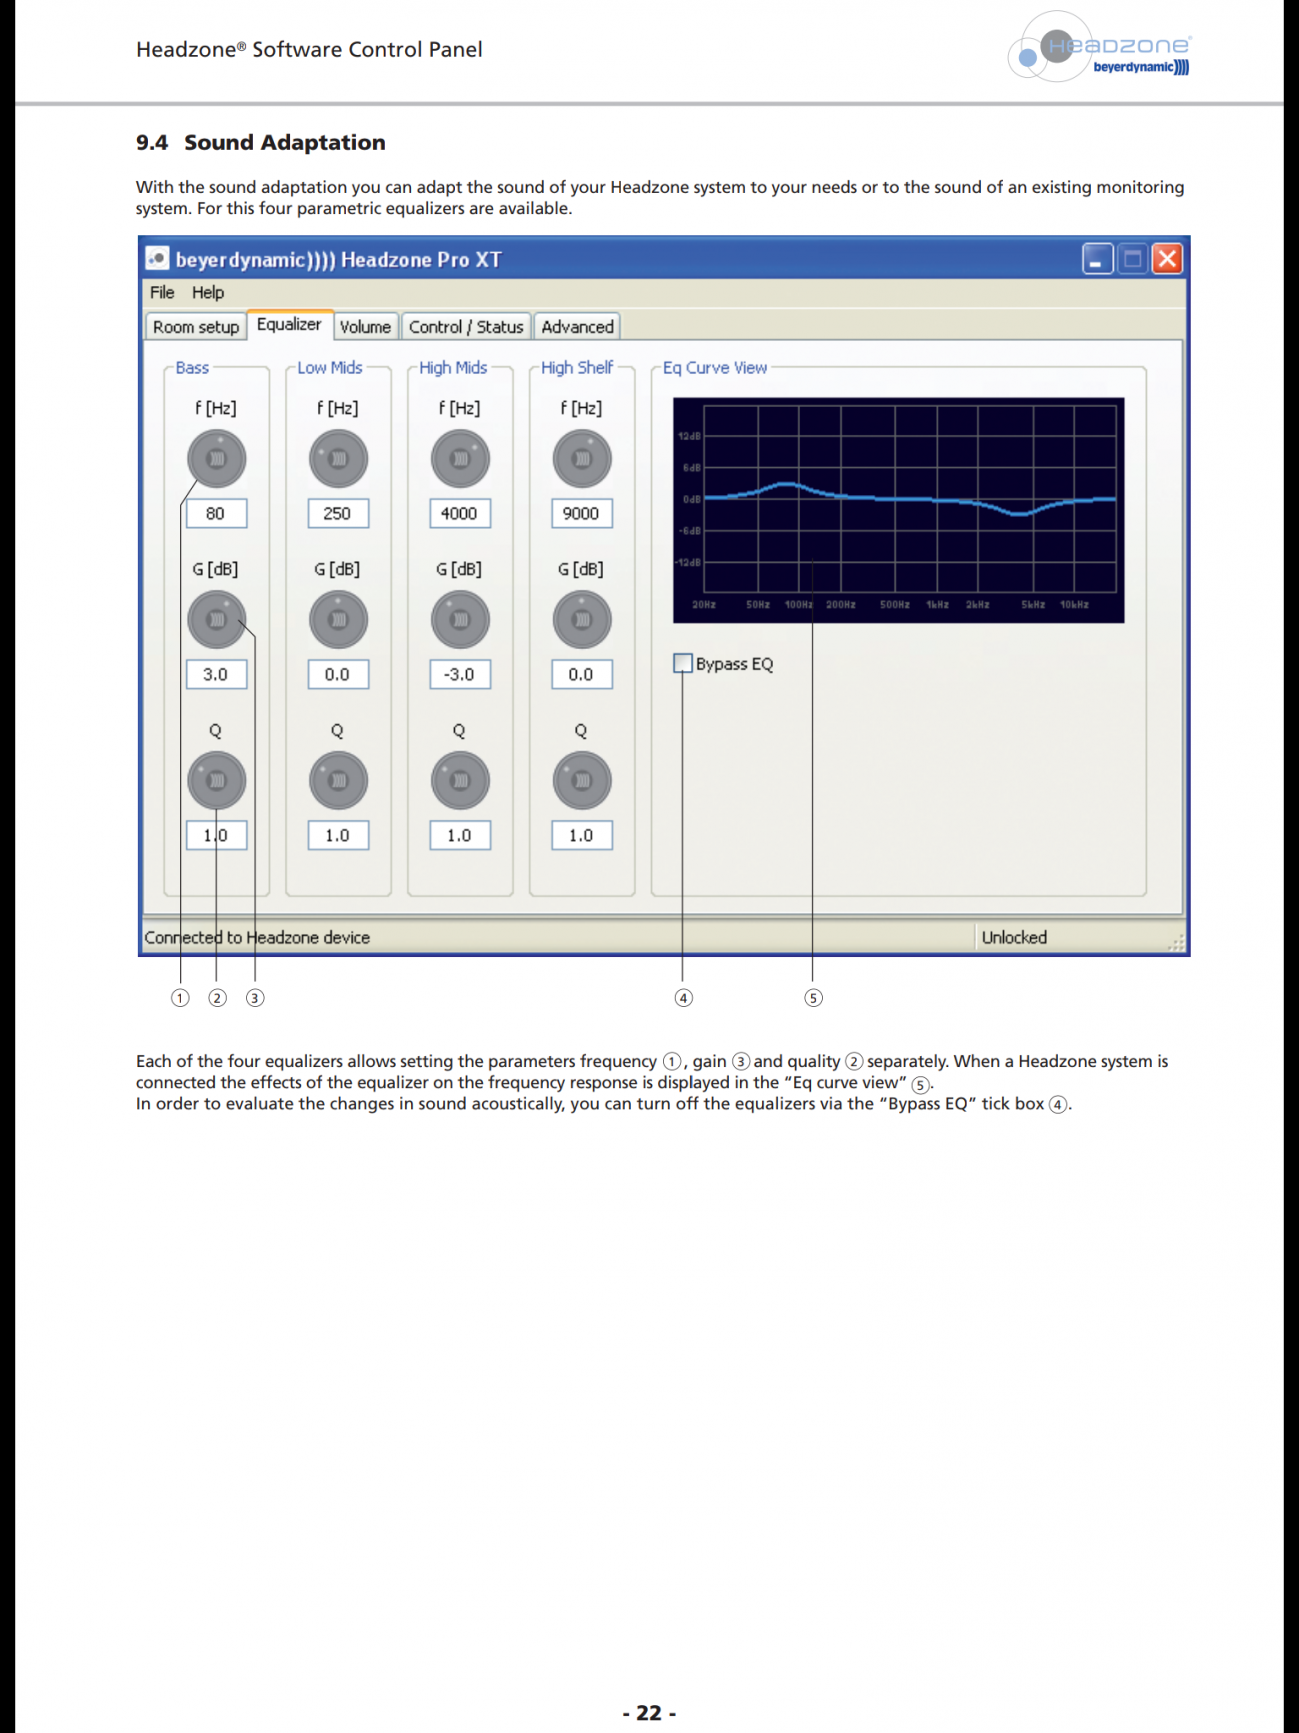Adjust the High Mids gain knob
Viewport: 1299px width, 1733px height.
460,620
